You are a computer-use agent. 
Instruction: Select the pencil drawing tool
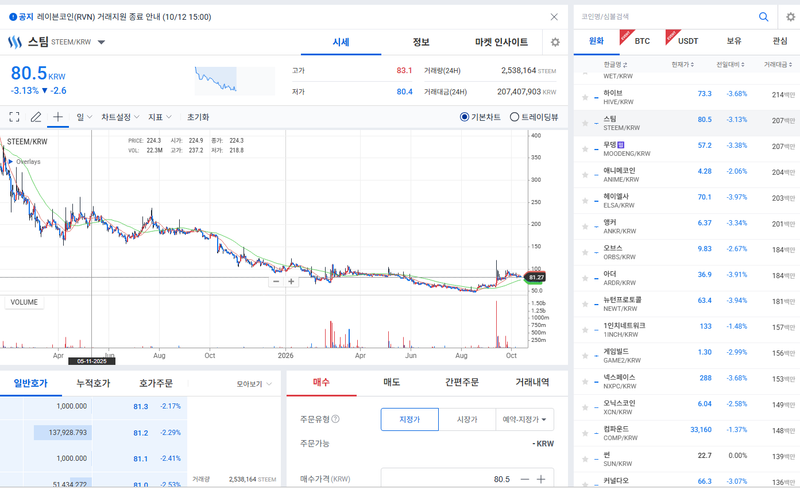tap(36, 117)
